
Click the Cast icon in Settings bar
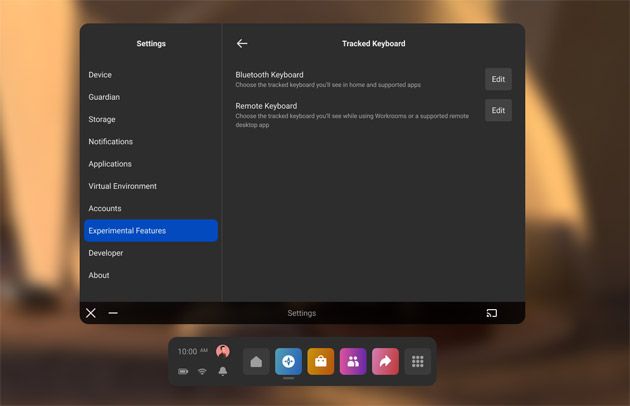(492, 313)
